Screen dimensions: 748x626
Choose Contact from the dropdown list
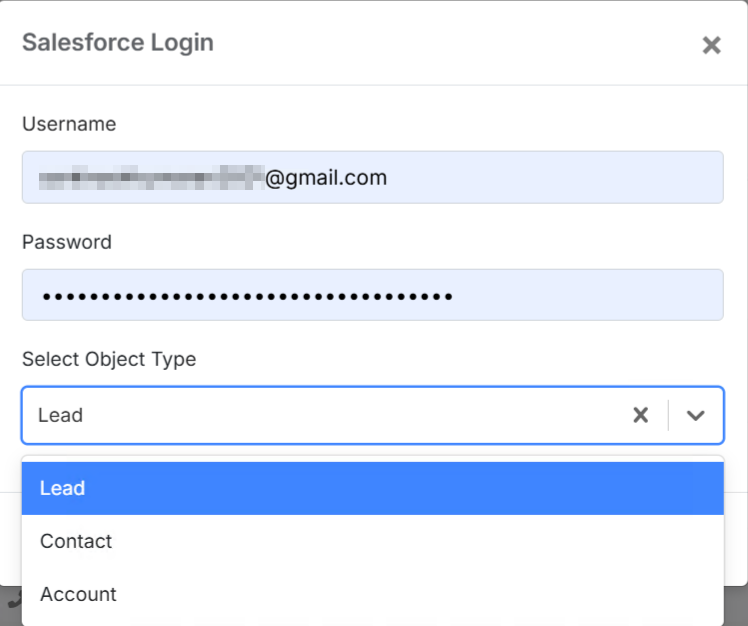tap(372, 541)
